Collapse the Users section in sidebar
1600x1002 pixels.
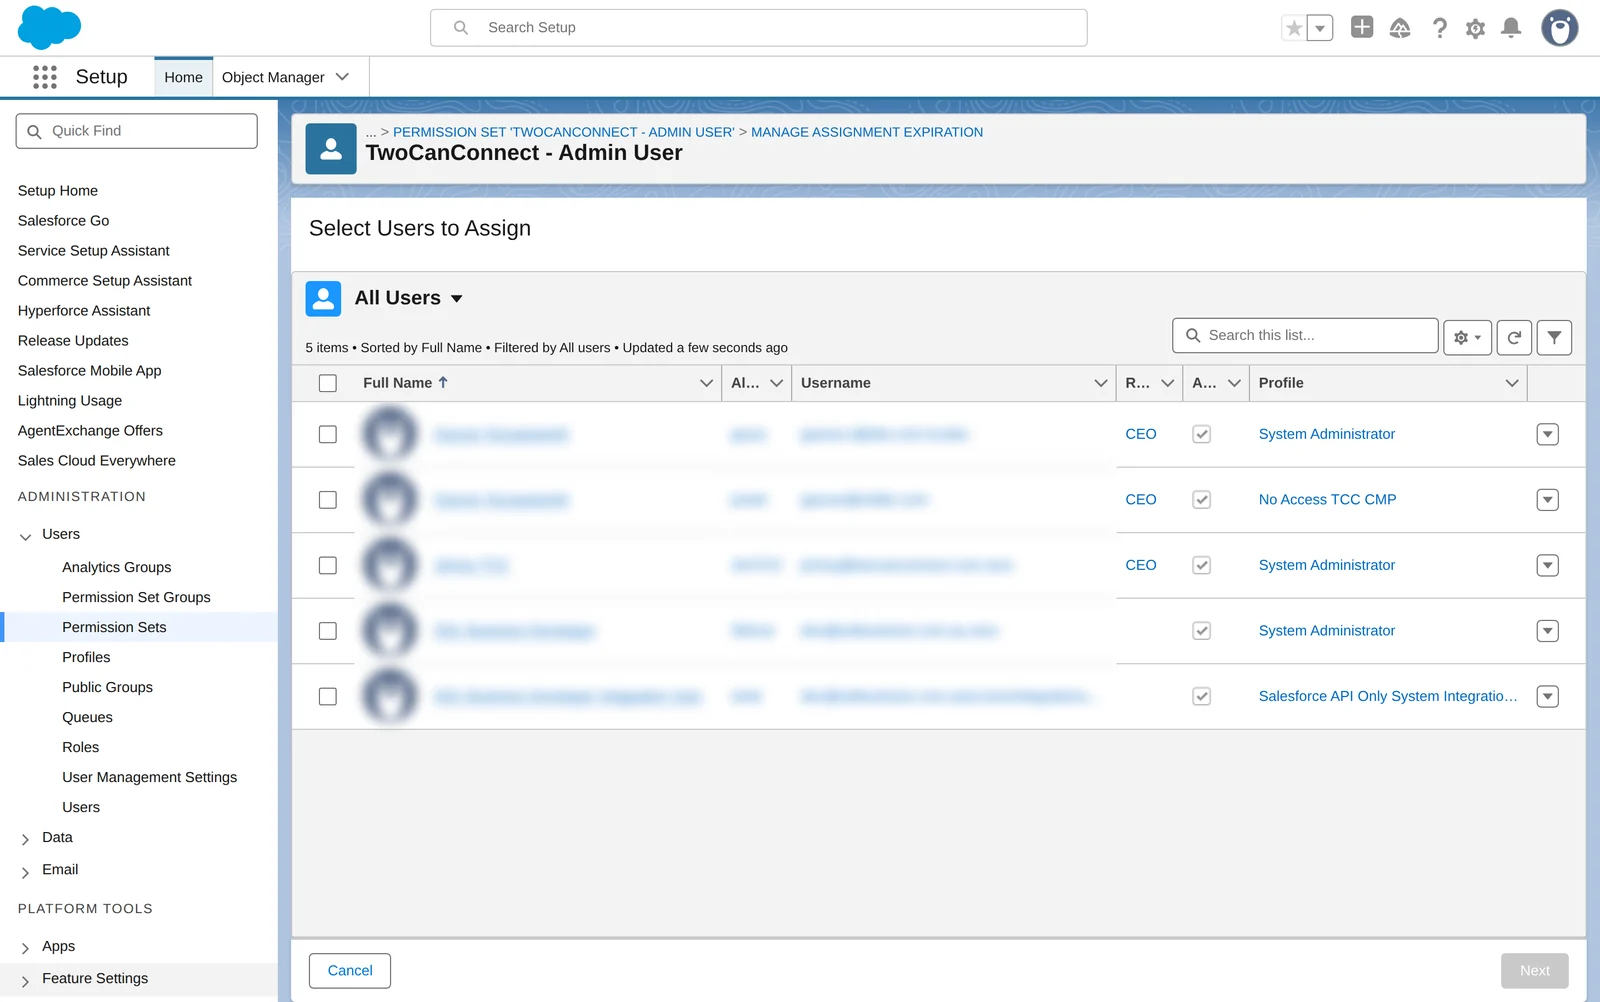click(x=26, y=537)
